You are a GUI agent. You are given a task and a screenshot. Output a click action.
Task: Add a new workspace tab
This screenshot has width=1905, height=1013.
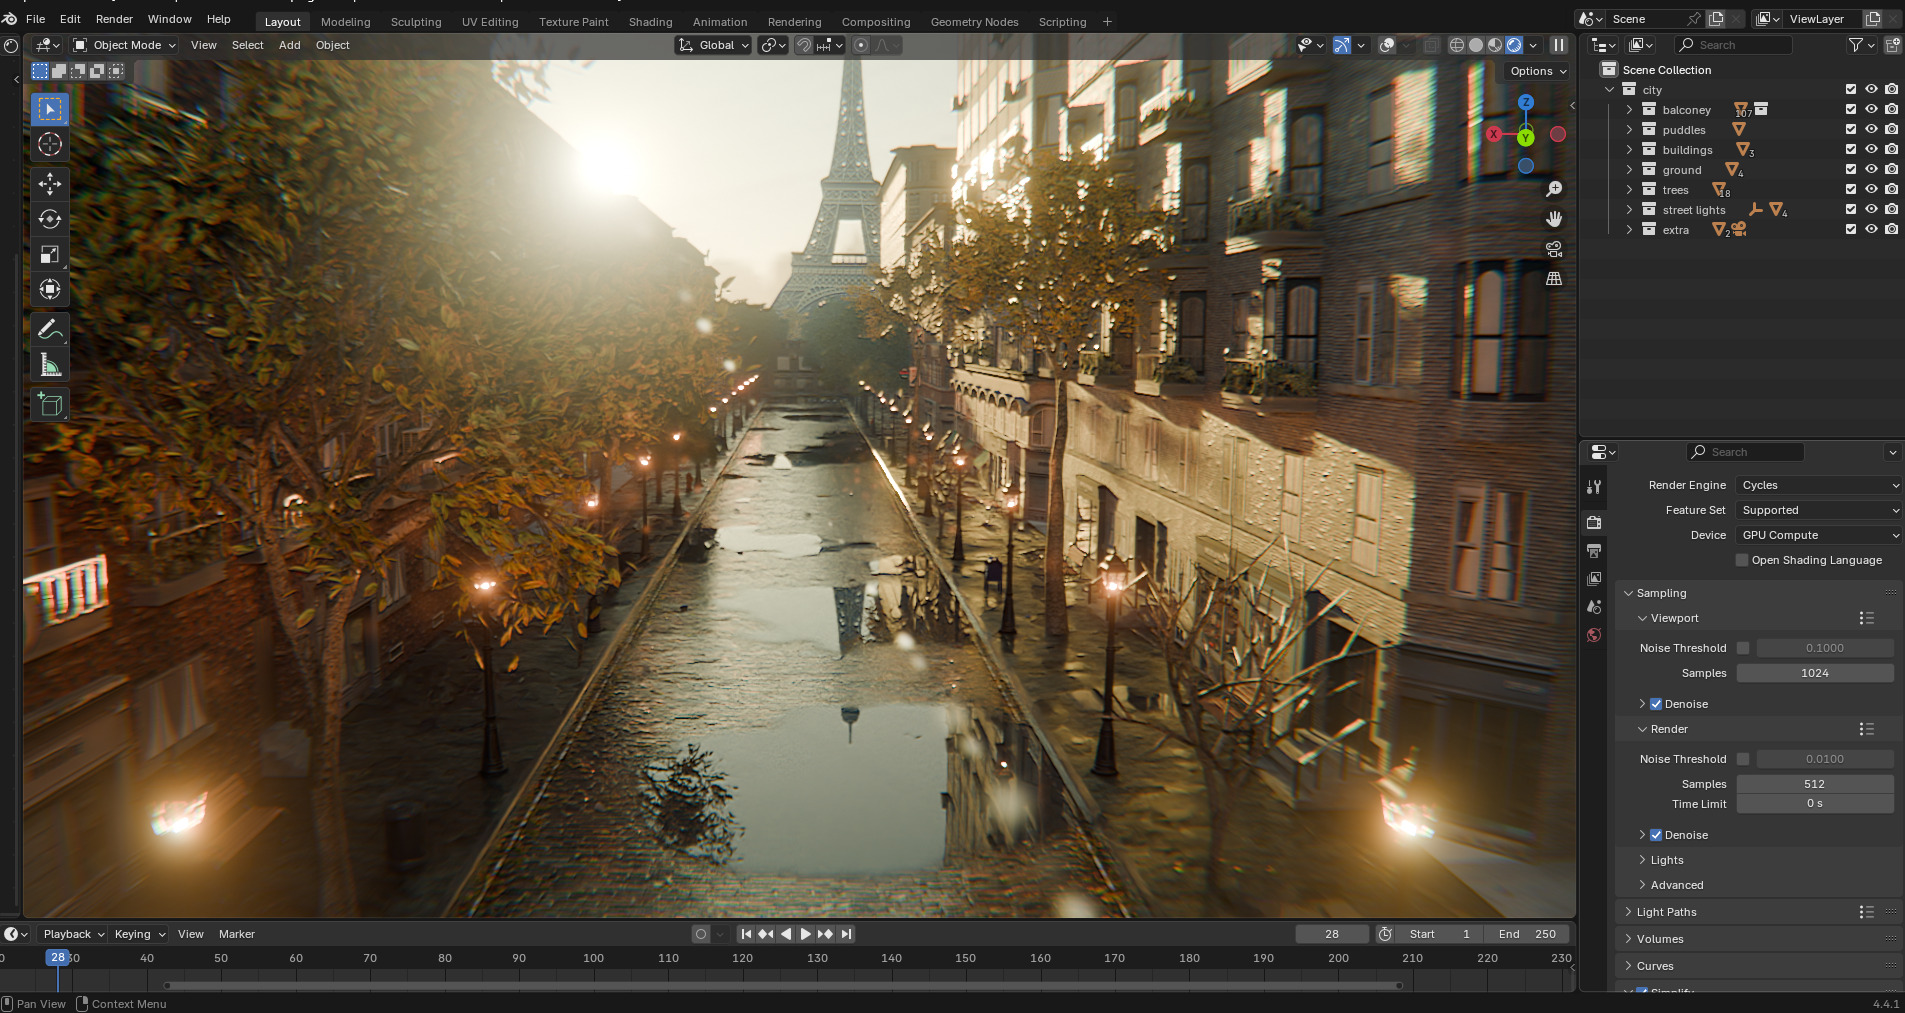coord(1107,22)
